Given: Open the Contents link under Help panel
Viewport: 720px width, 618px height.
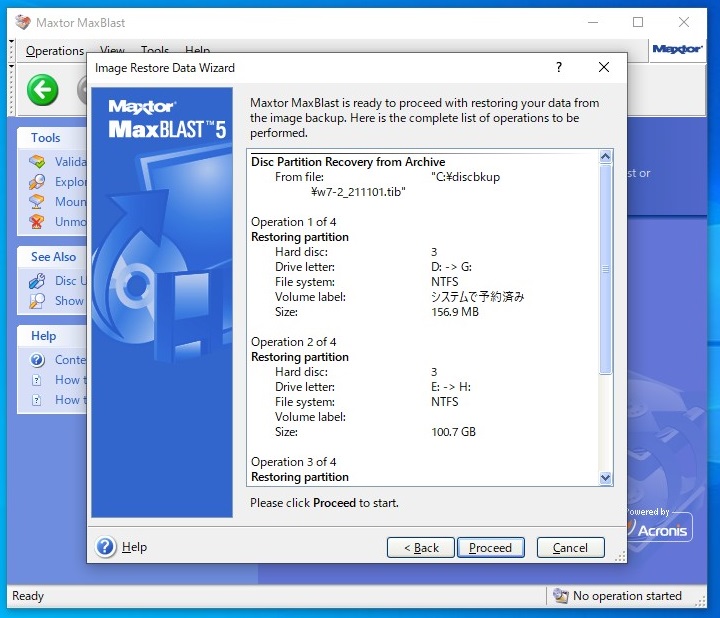Looking at the screenshot, I should (70, 360).
